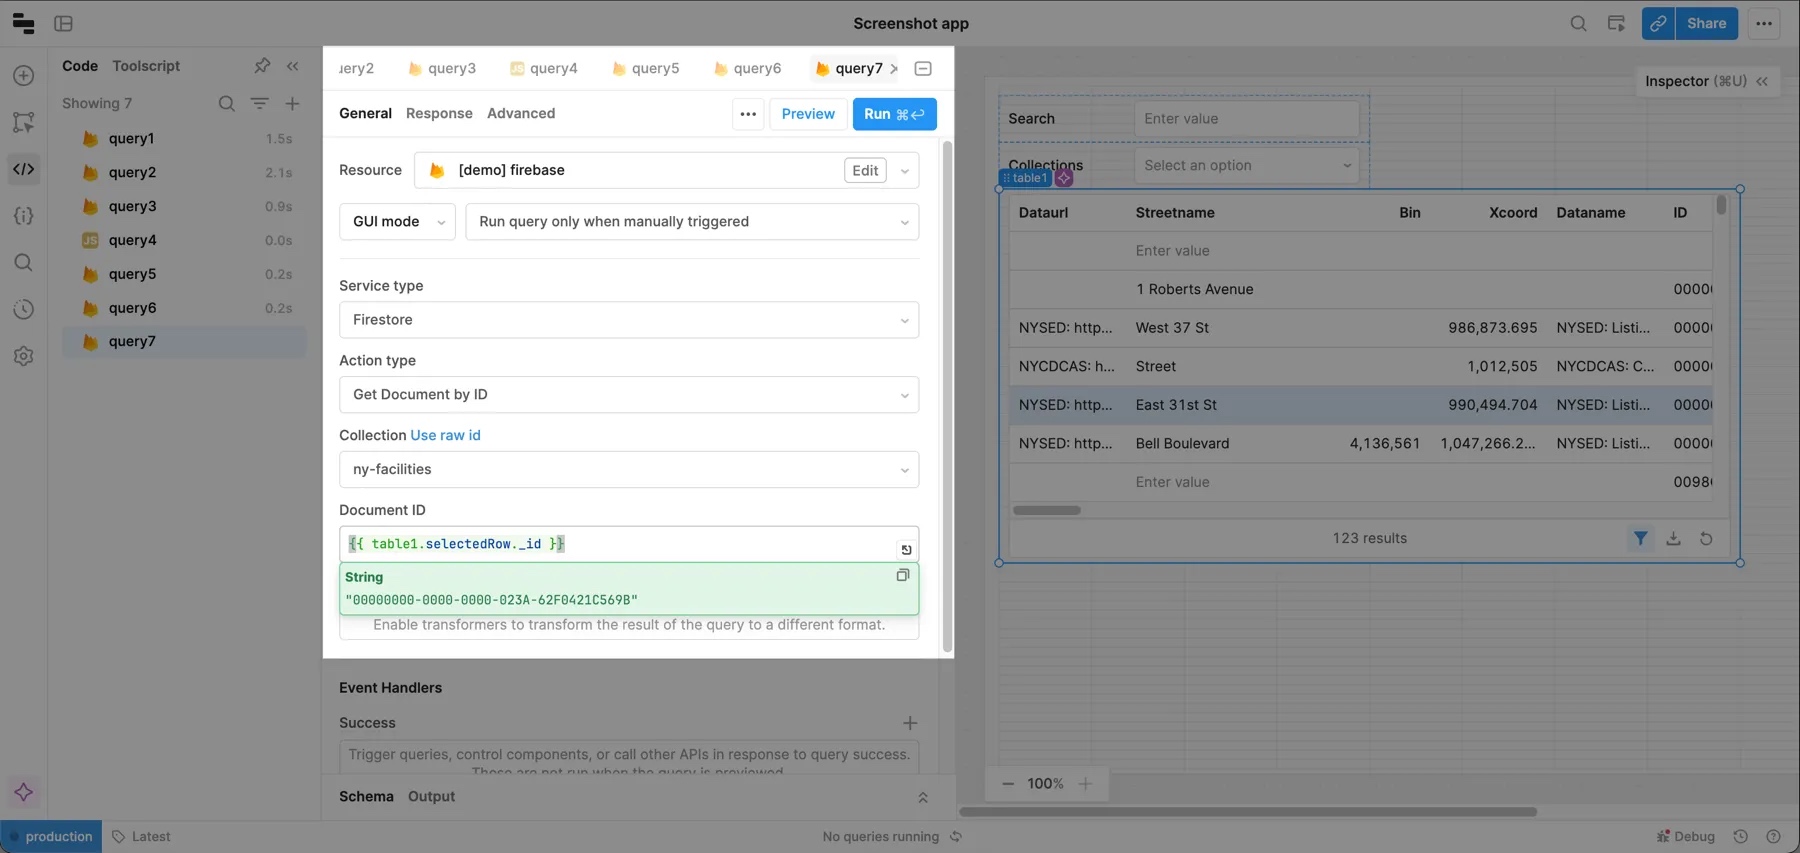Filter the query list

point(259,104)
